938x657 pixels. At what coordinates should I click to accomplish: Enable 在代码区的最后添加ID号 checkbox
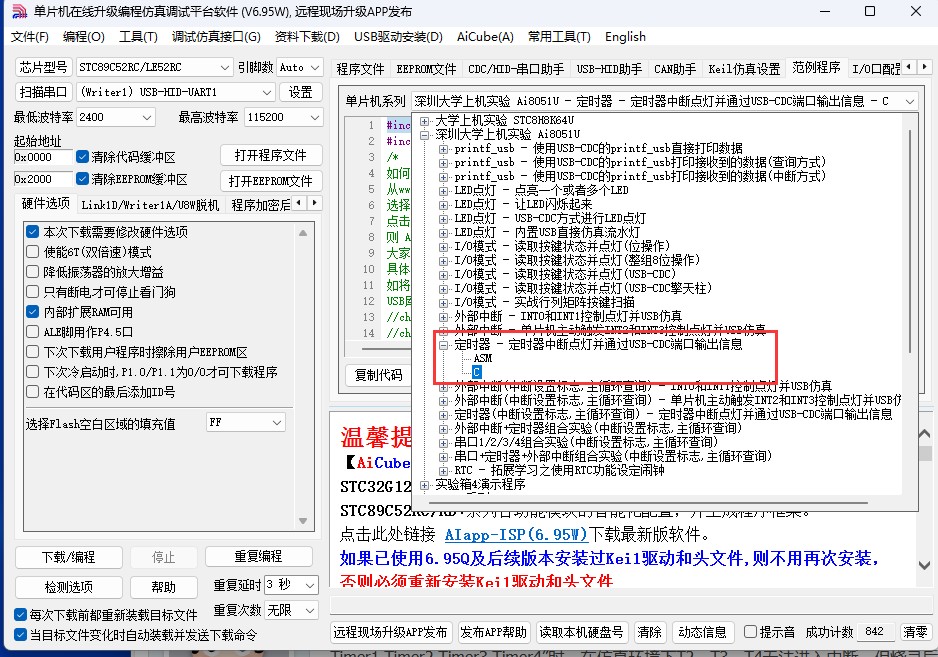[33, 392]
